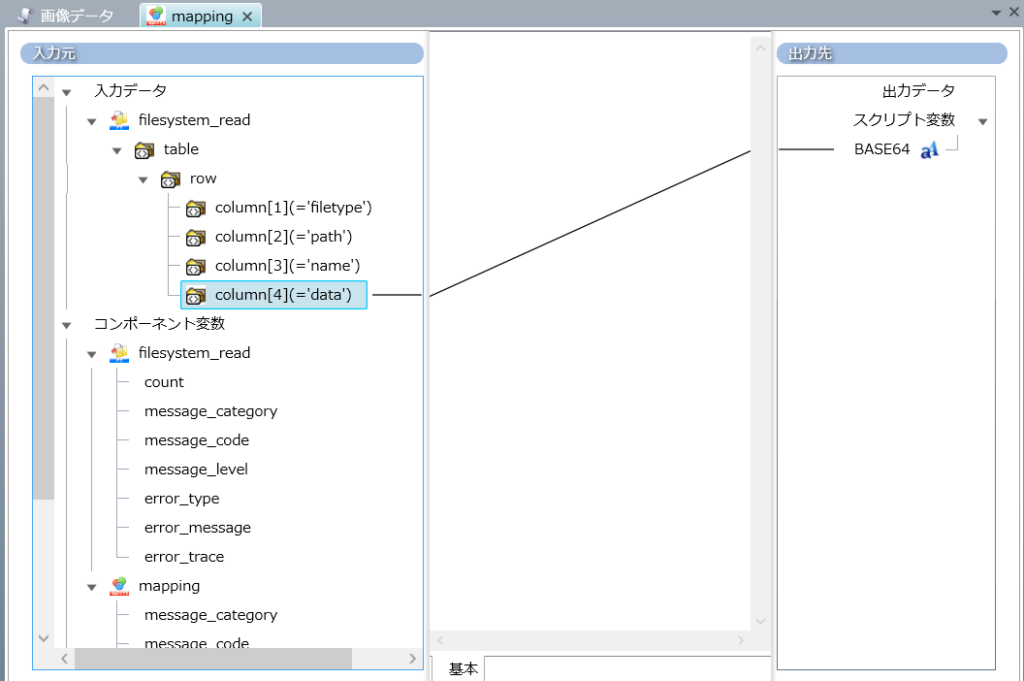Open the panel dropdown menu arrow at top right
The width and height of the screenshot is (1024, 681).
coord(996,12)
